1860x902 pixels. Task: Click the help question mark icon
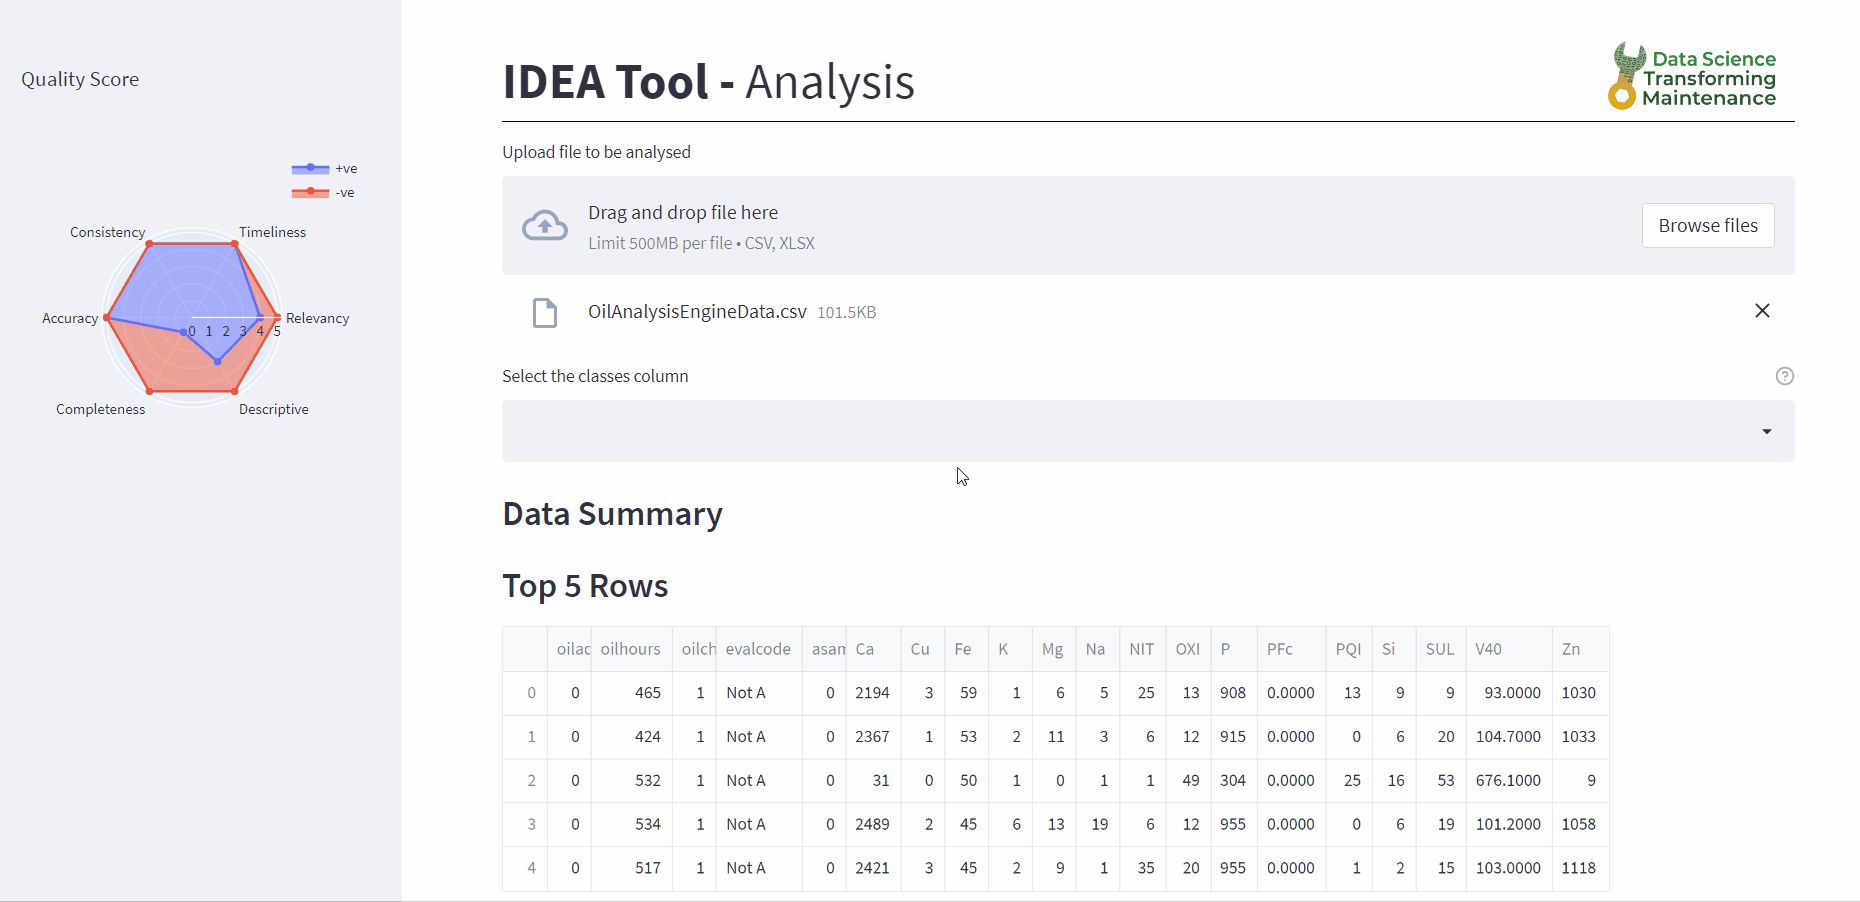(1784, 376)
